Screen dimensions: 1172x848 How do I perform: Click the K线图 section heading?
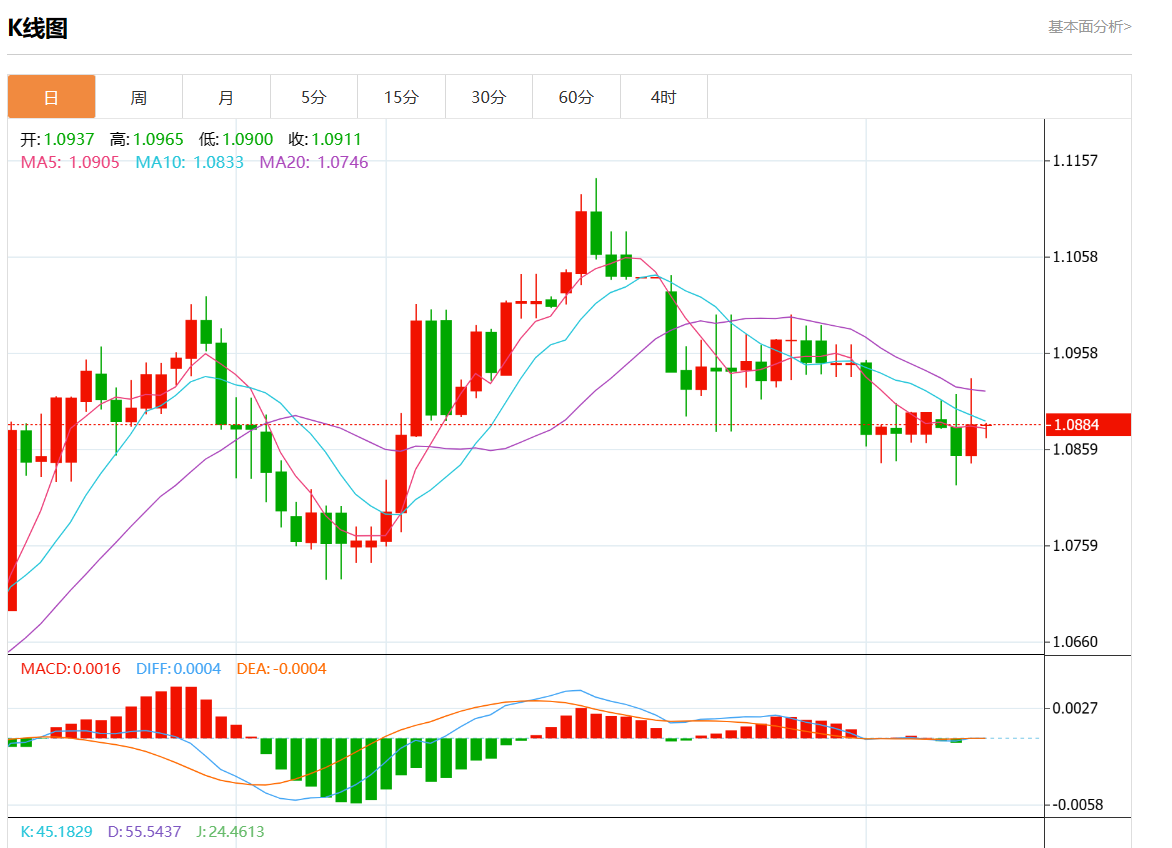38,28
